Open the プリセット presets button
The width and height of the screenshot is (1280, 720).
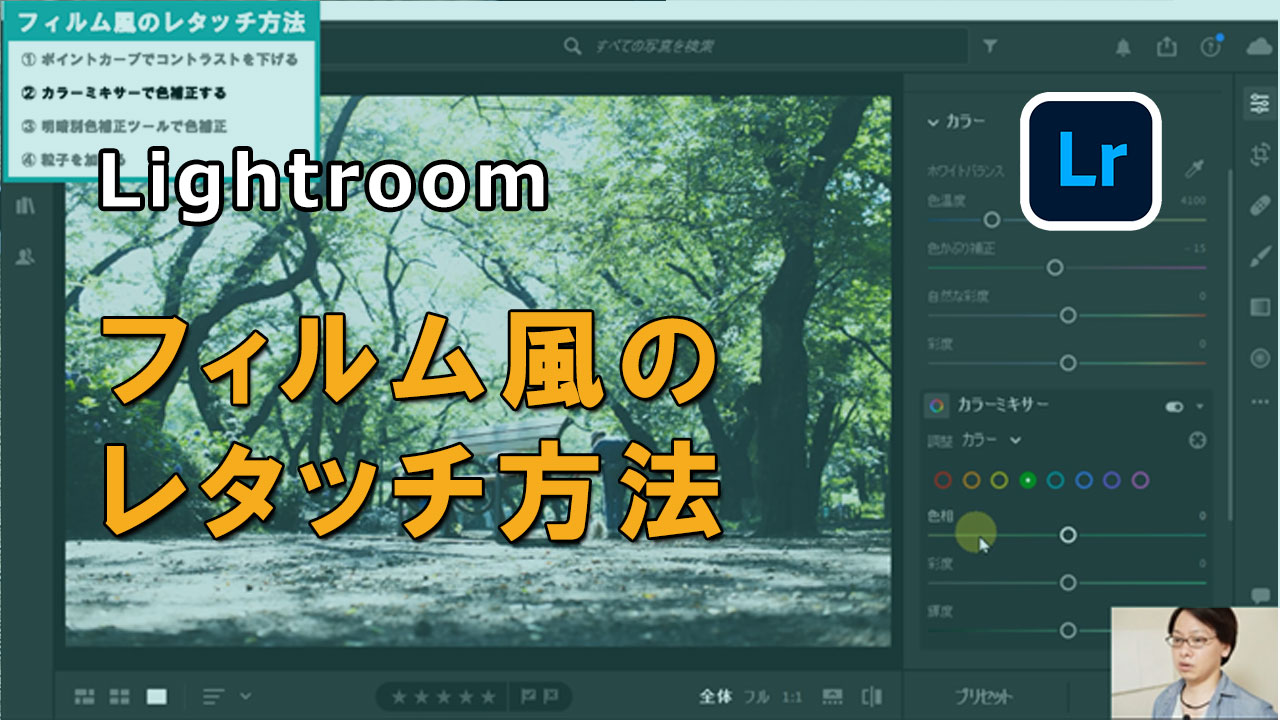(983, 697)
